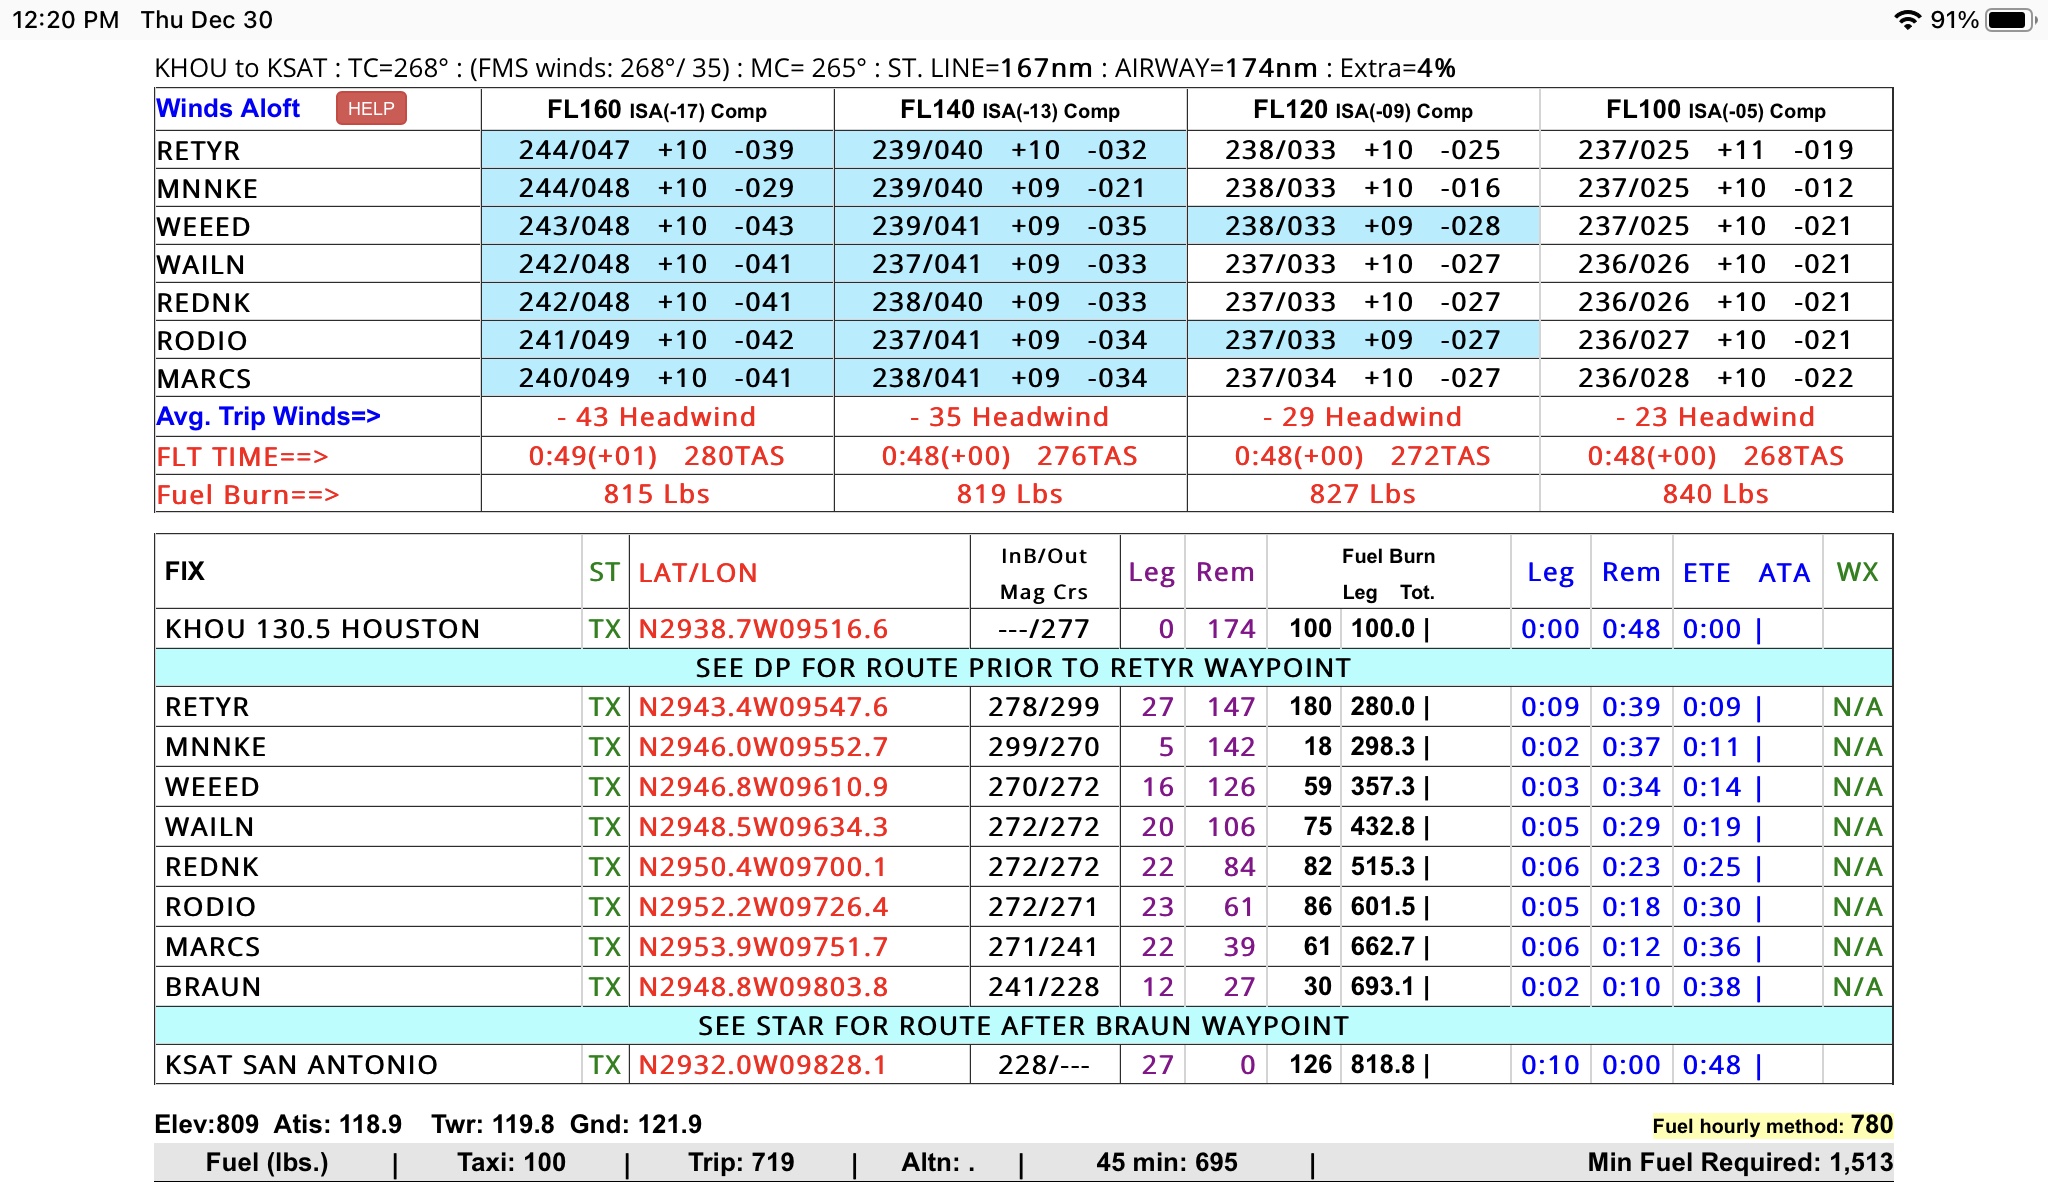
Task: Click the -43 Headwind value
Action: [x=657, y=416]
